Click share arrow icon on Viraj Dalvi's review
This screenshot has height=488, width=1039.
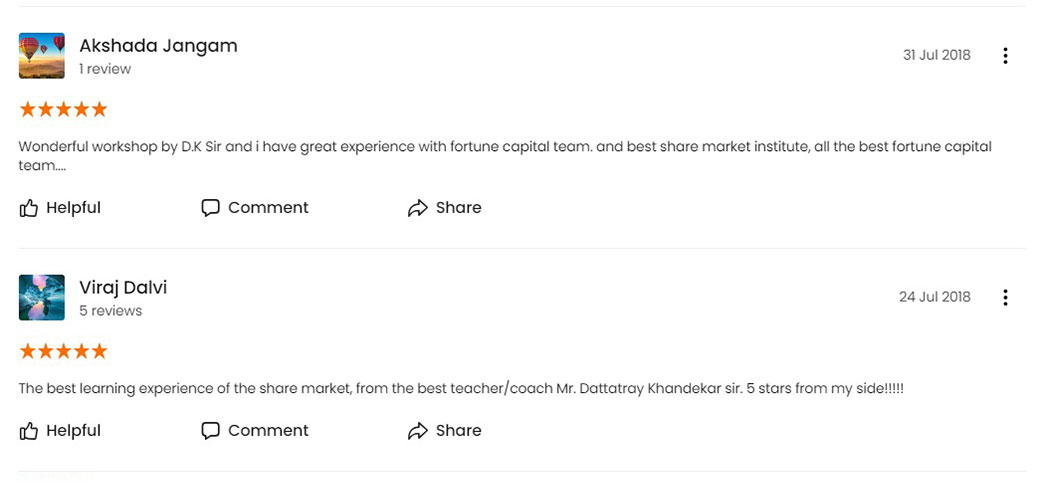[417, 431]
